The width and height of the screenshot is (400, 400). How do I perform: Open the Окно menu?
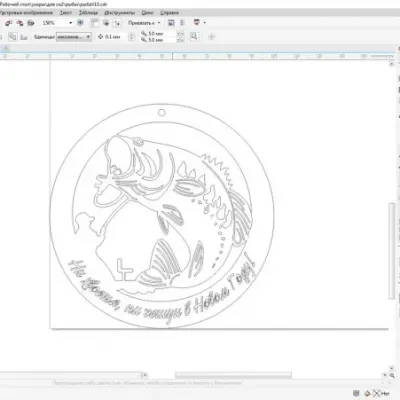[x=147, y=13]
